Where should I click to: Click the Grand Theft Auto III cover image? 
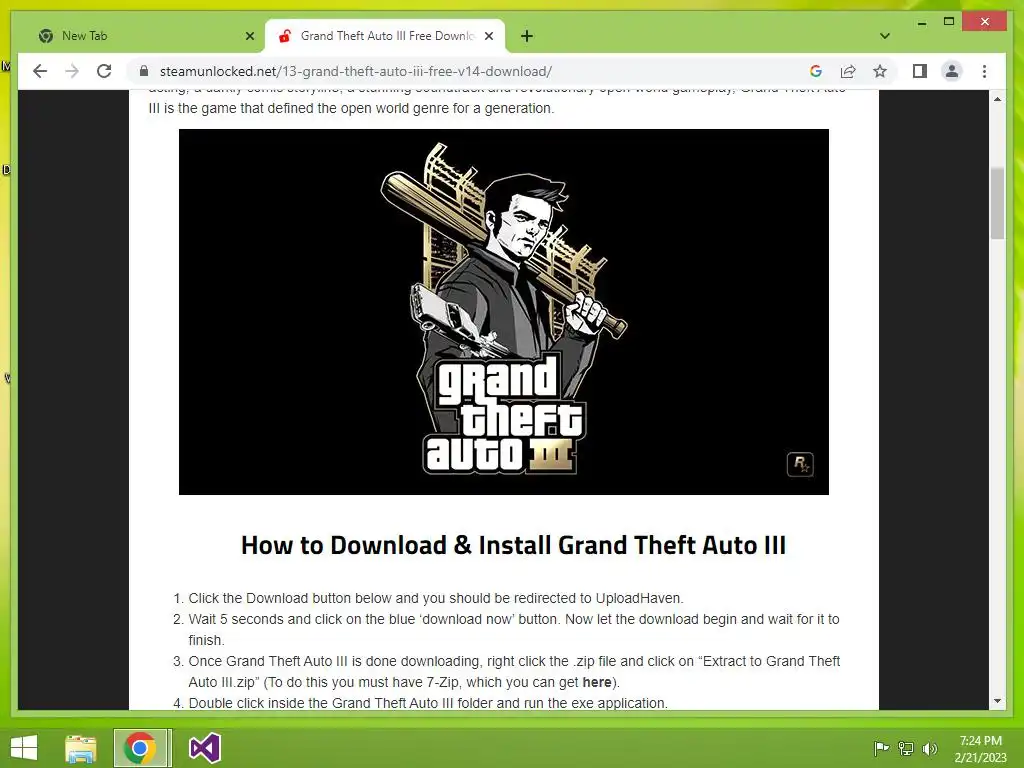(504, 312)
